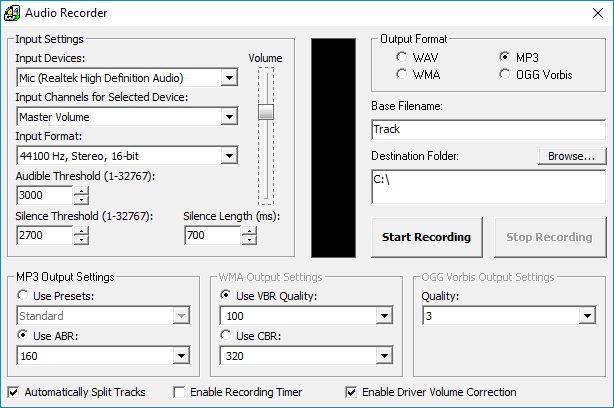Decrease Audible Threshold with down arrow

click(81, 200)
